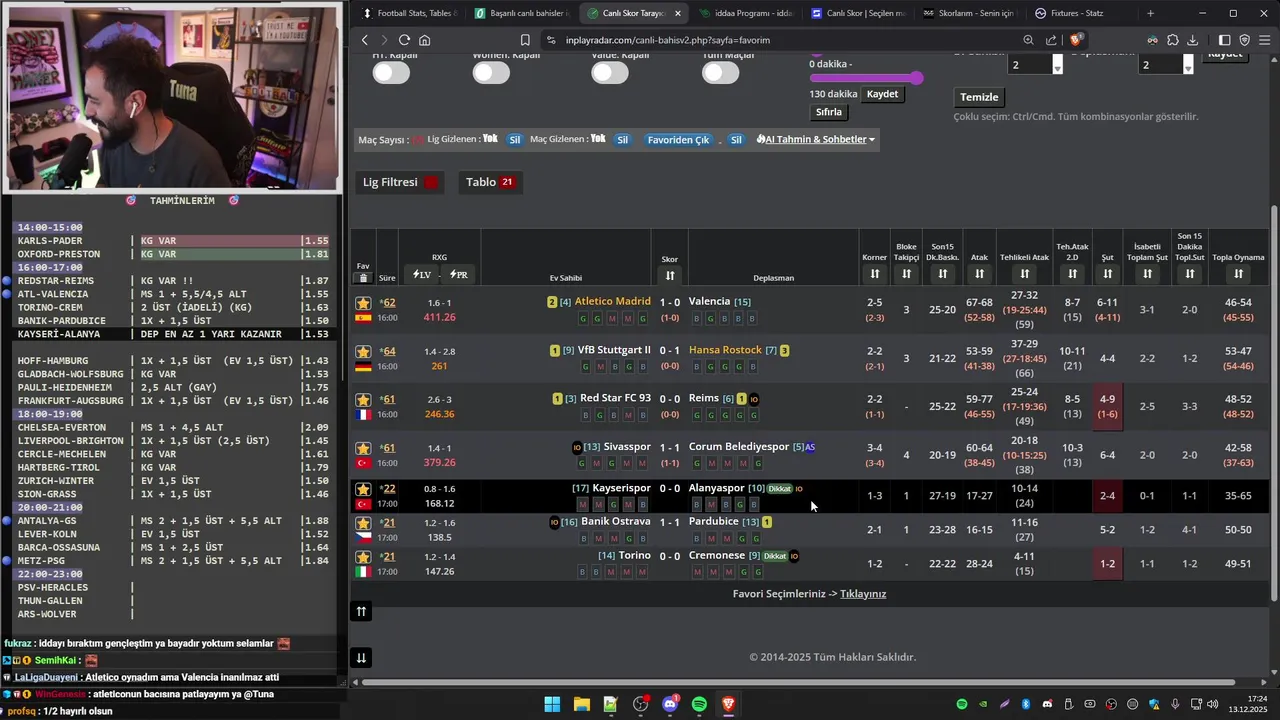
Task: Expand the Tablo 21 panel
Action: 490,182
